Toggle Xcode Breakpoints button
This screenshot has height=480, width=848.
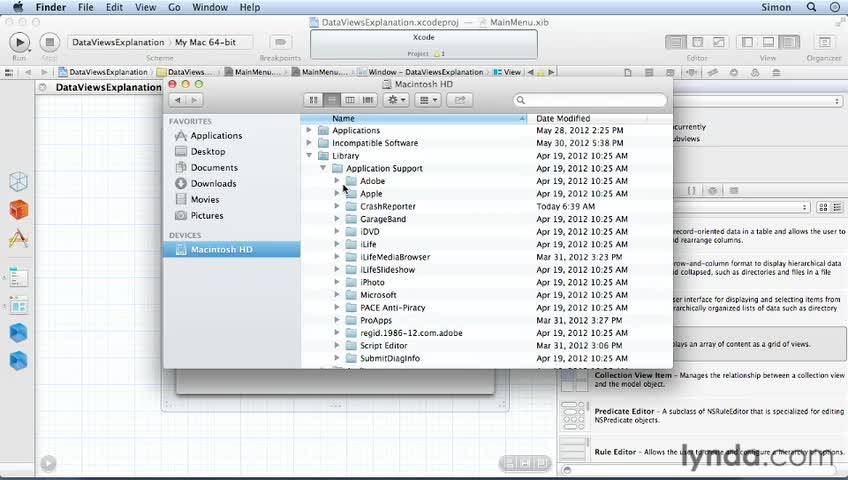pyautogui.click(x=280, y=42)
